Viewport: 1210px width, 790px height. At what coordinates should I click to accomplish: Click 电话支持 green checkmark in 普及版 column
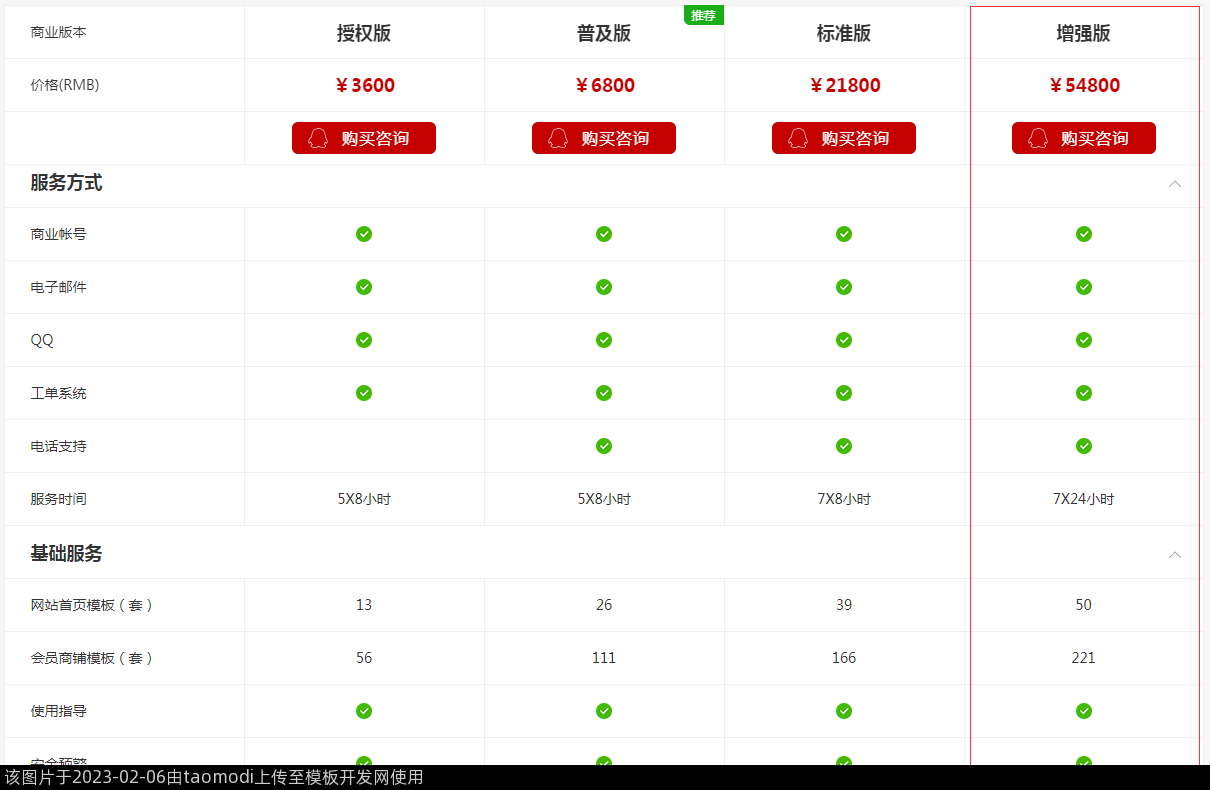click(604, 446)
